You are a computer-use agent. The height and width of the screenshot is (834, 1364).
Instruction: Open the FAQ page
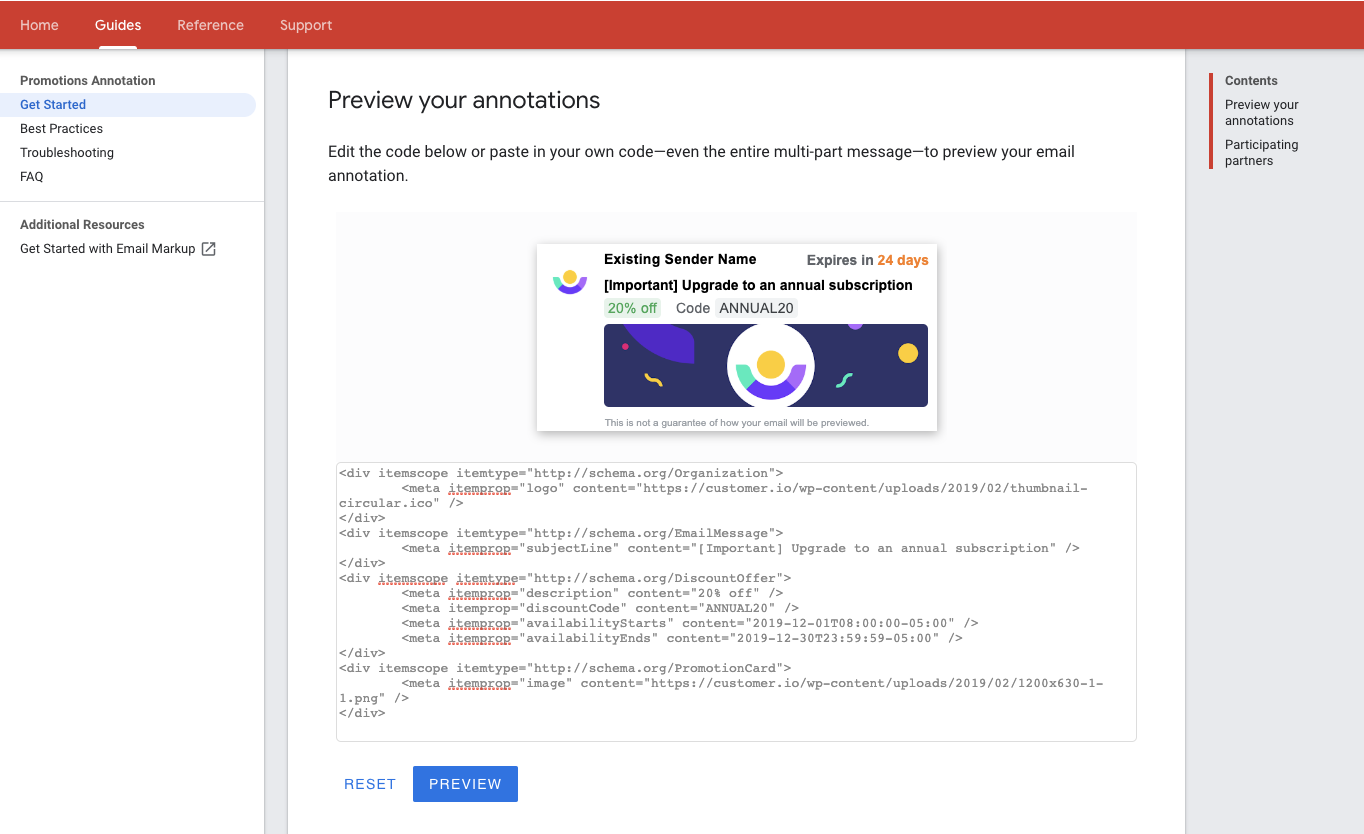pos(31,176)
